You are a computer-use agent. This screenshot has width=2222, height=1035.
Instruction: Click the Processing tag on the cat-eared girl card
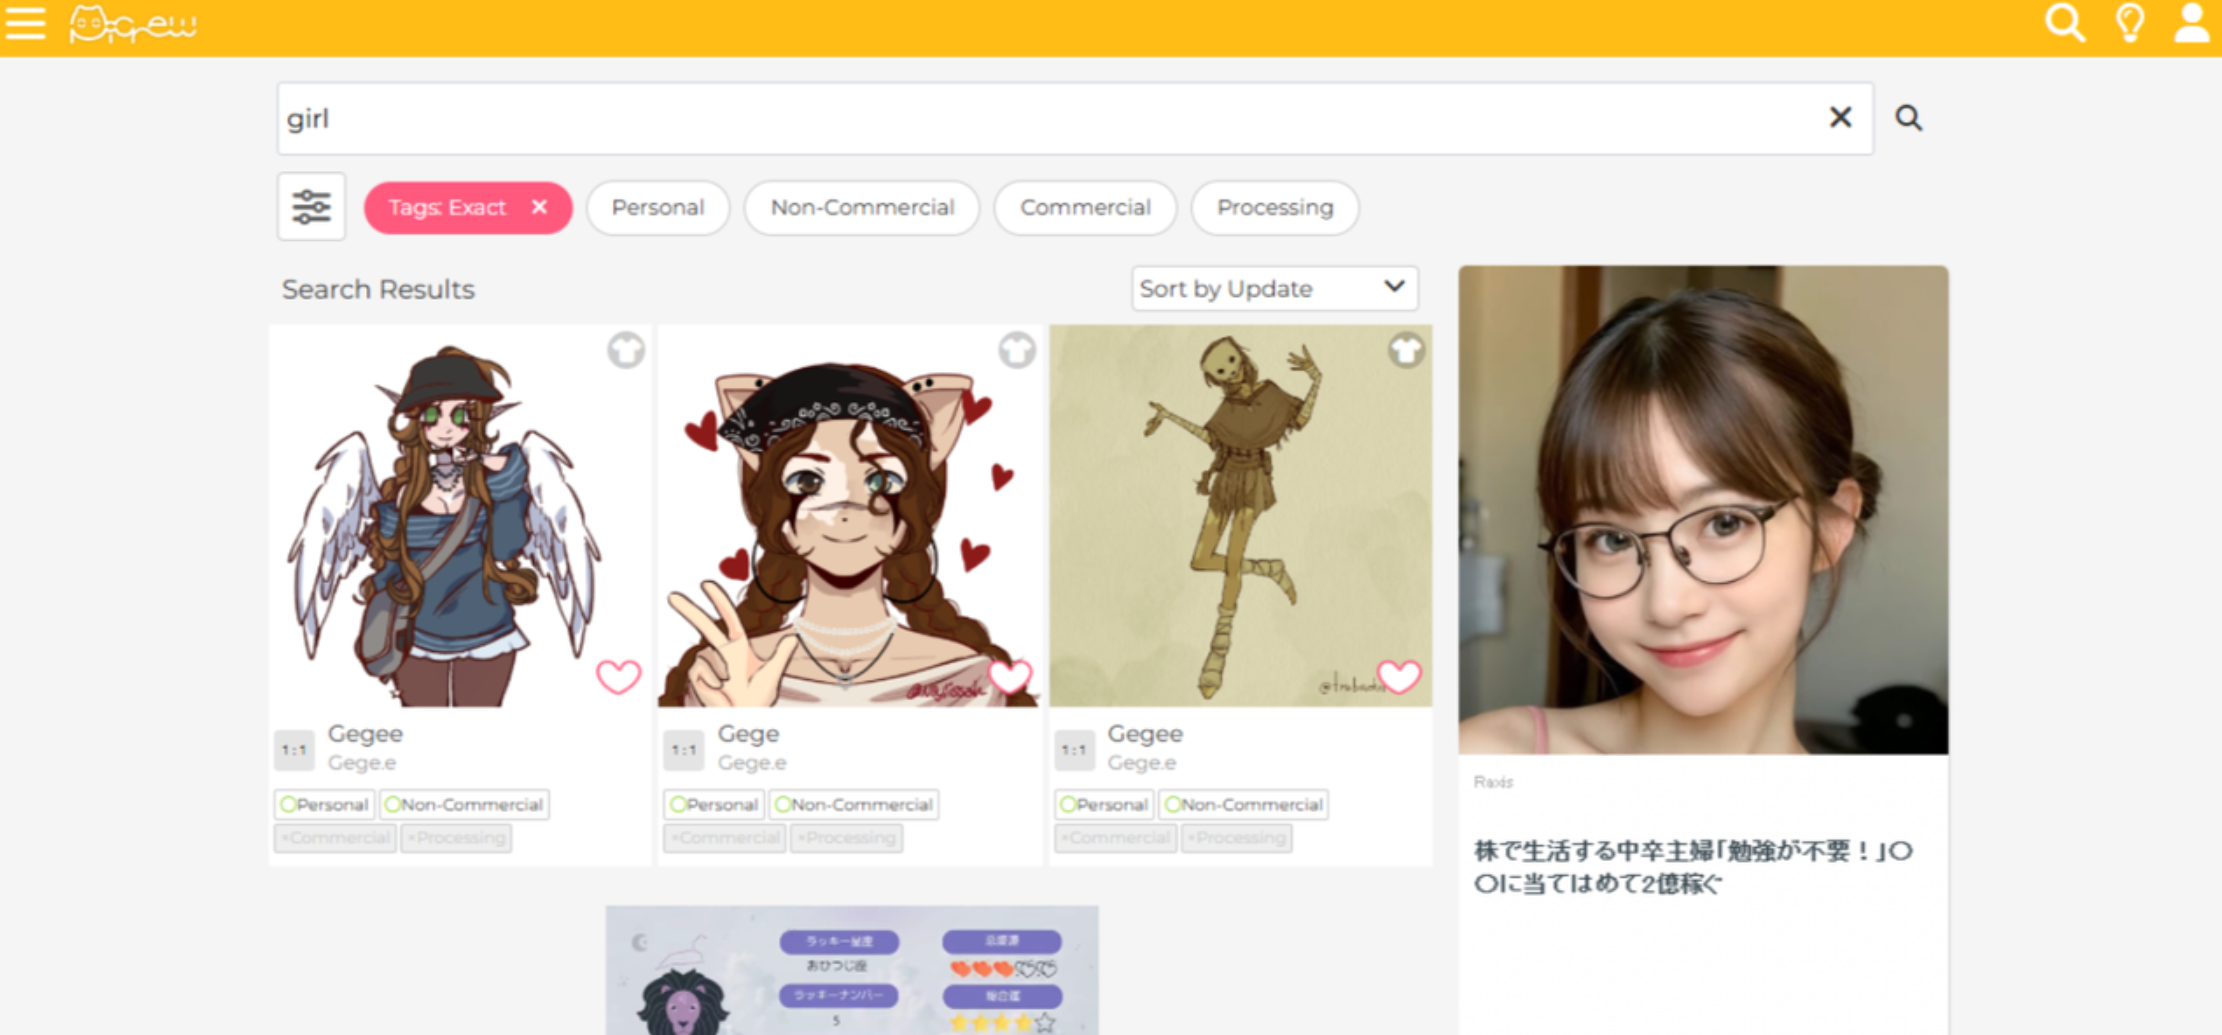(x=846, y=838)
